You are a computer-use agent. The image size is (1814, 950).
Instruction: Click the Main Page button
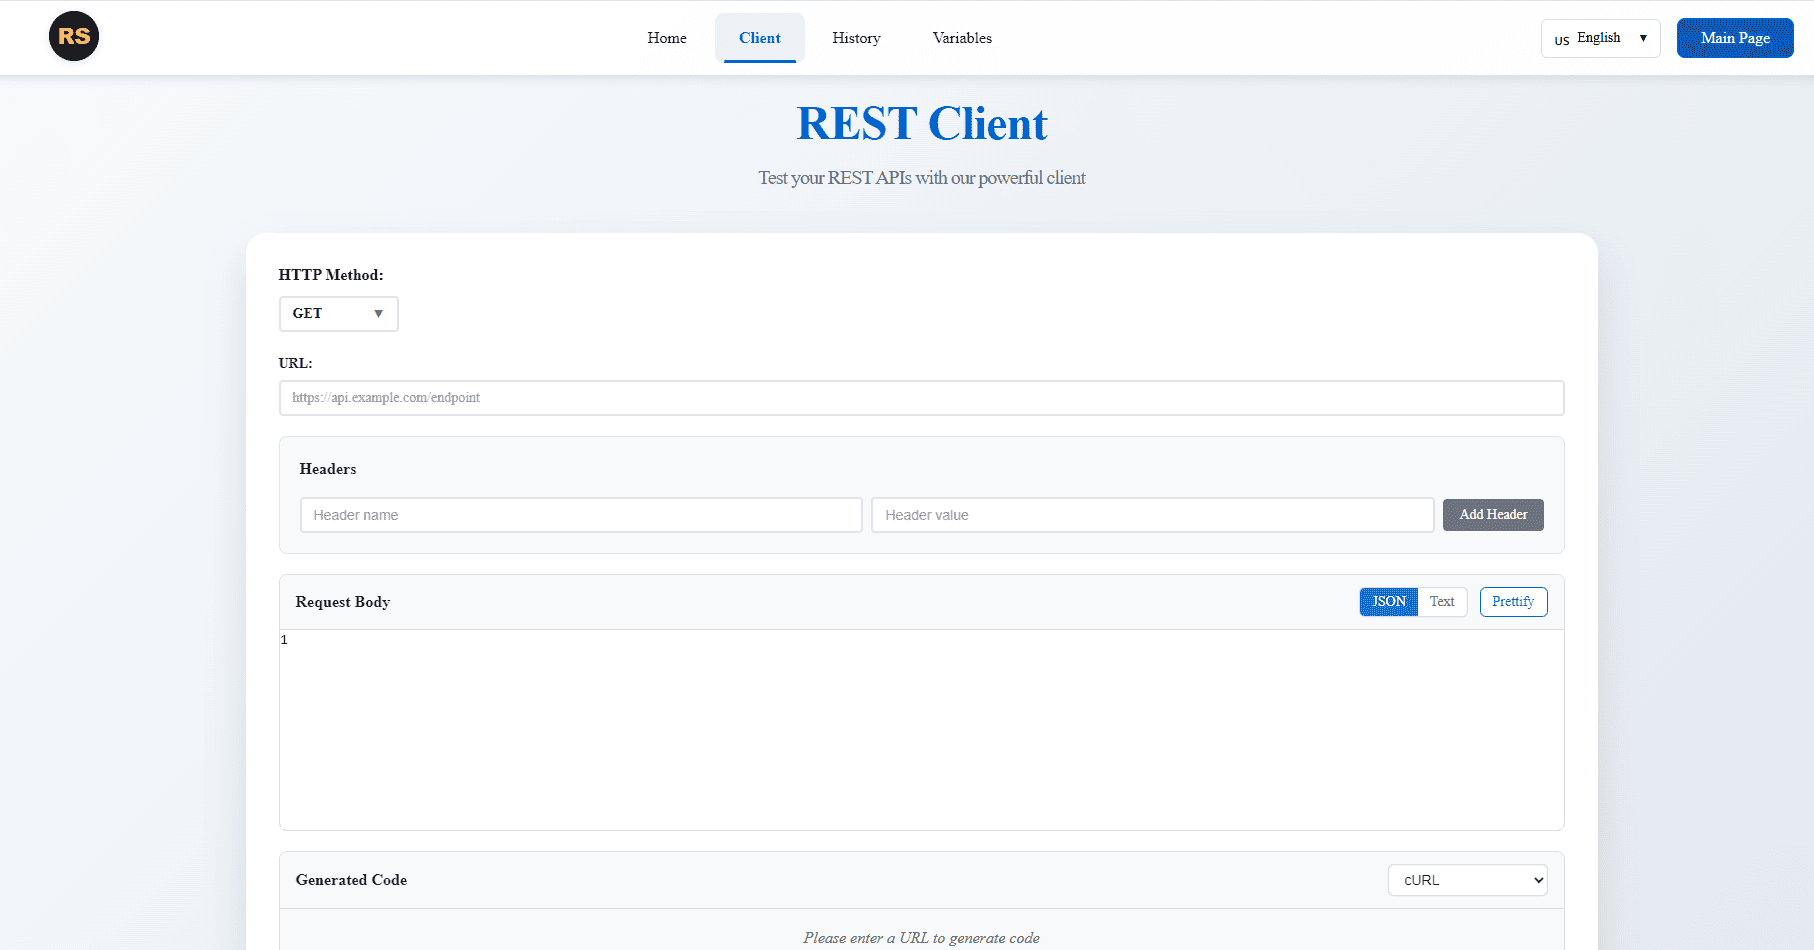1734,38
